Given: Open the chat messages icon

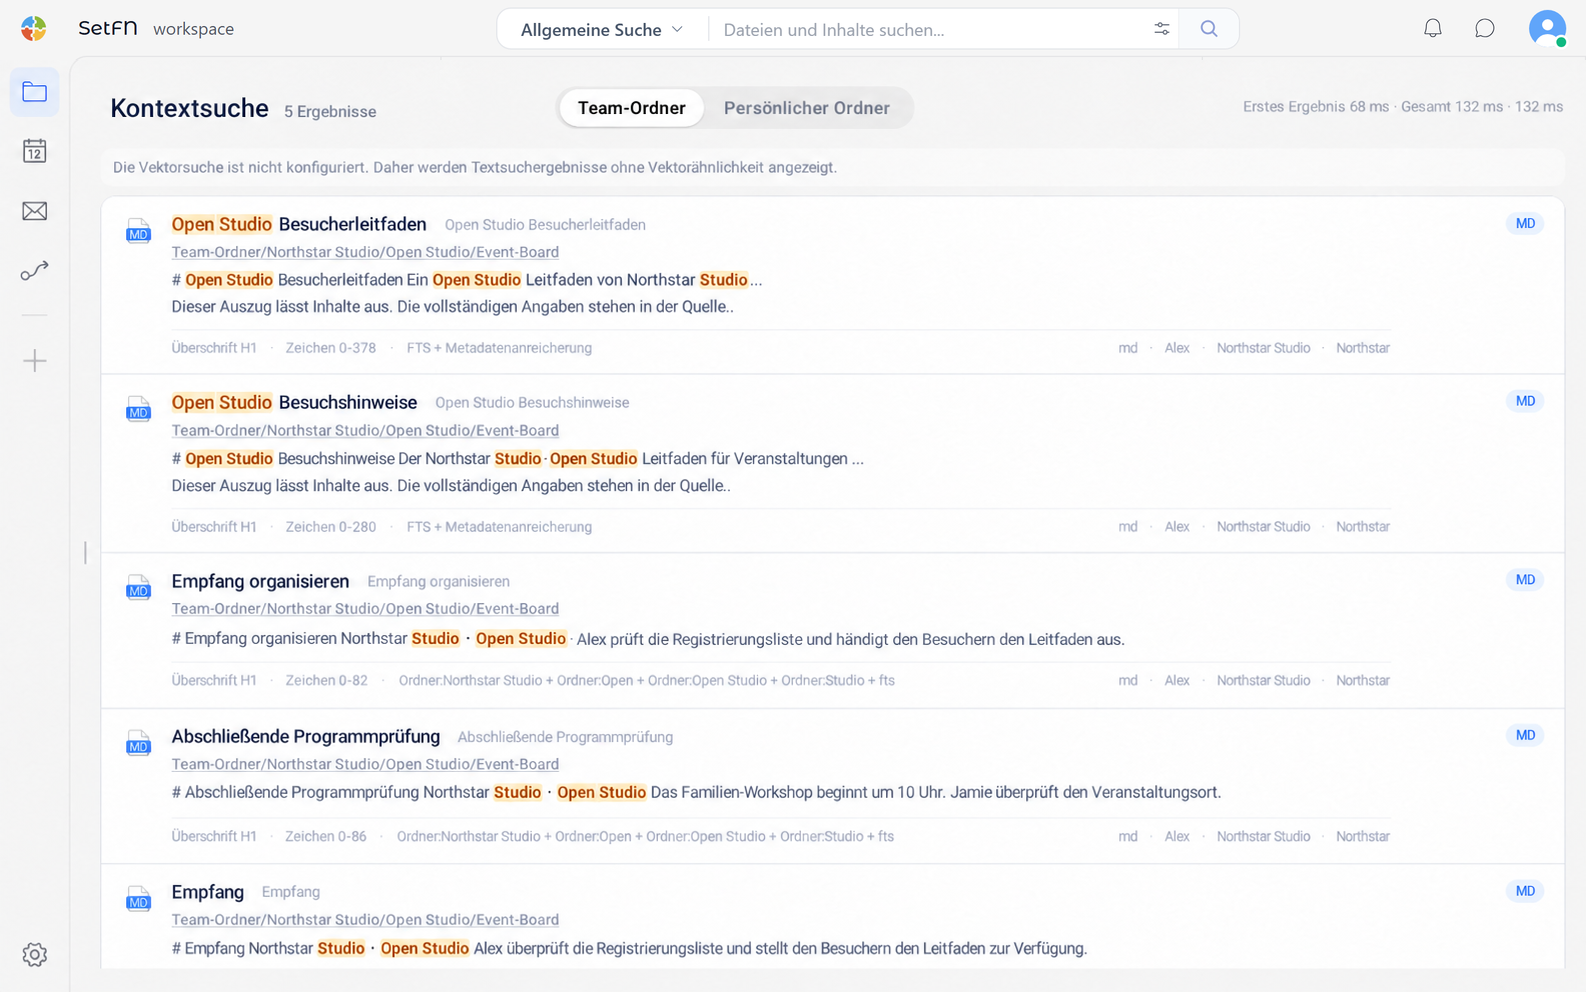Looking at the screenshot, I should click(1485, 29).
